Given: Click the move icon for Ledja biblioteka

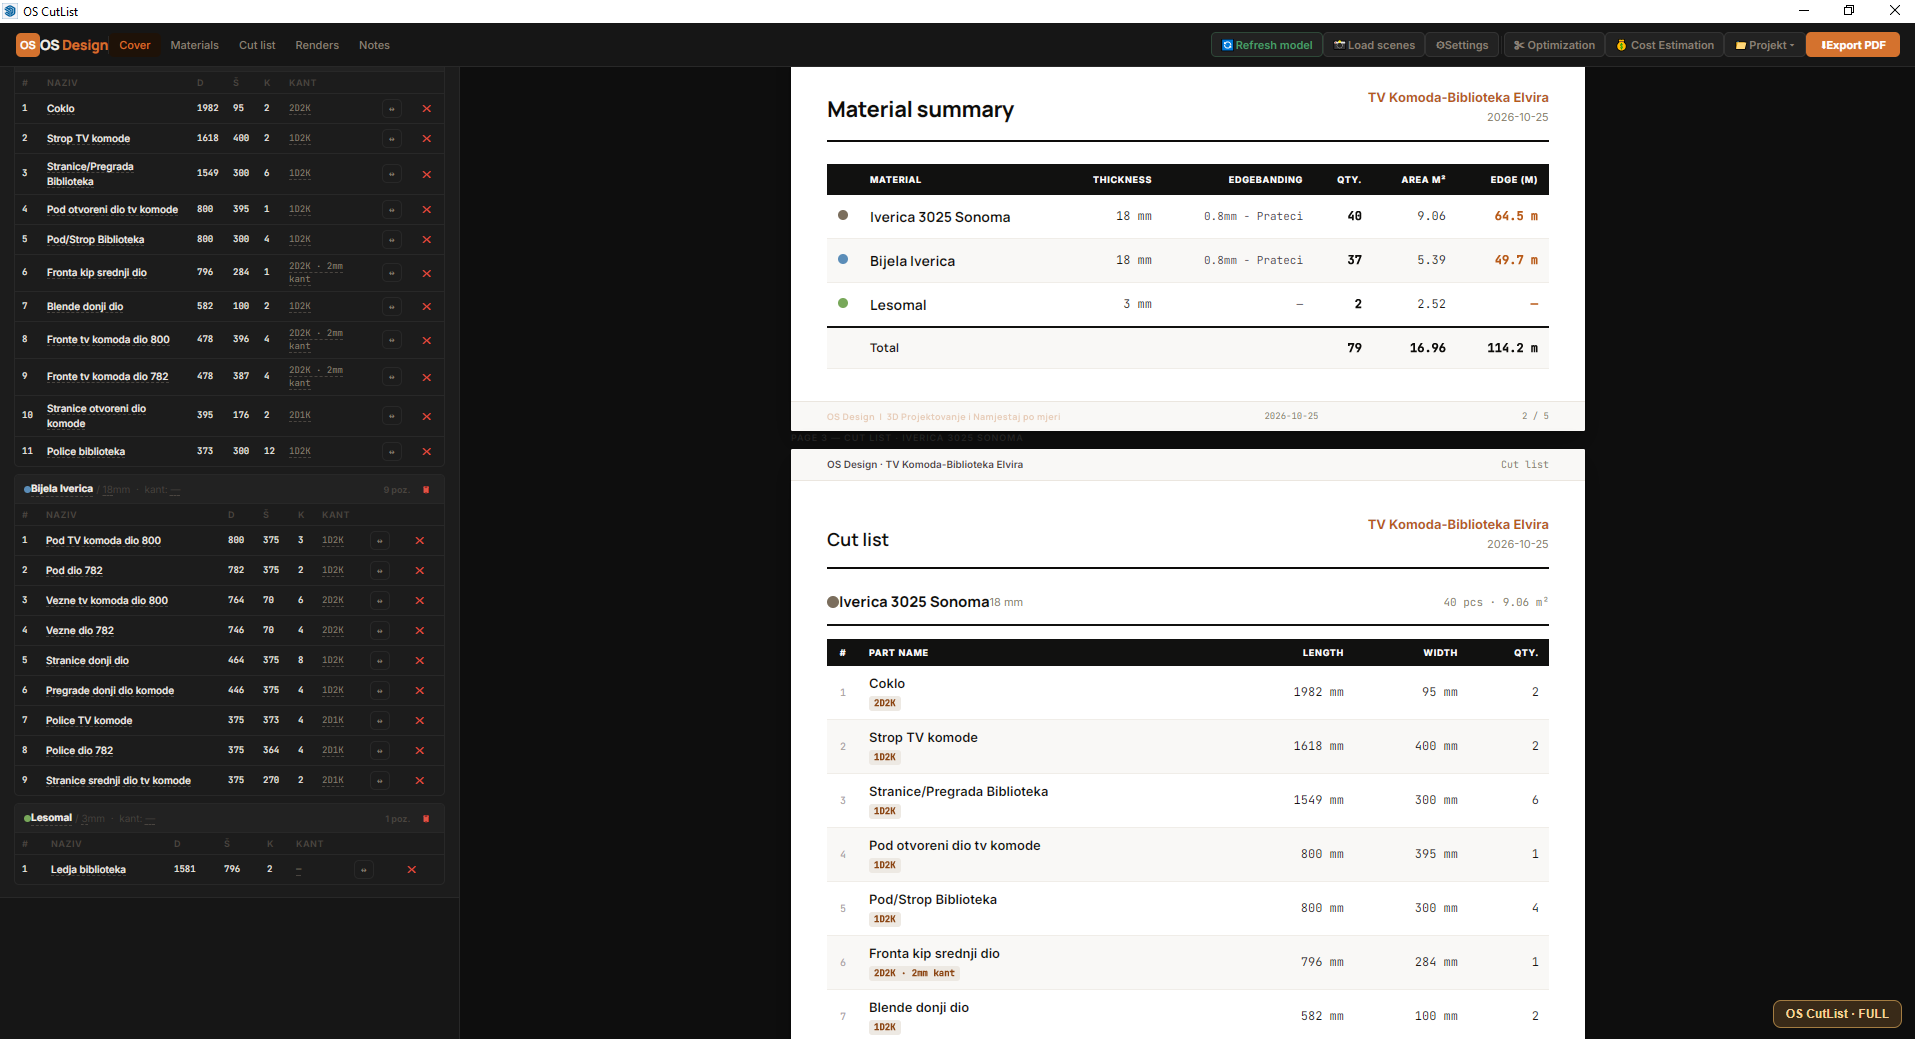Looking at the screenshot, I should [364, 870].
